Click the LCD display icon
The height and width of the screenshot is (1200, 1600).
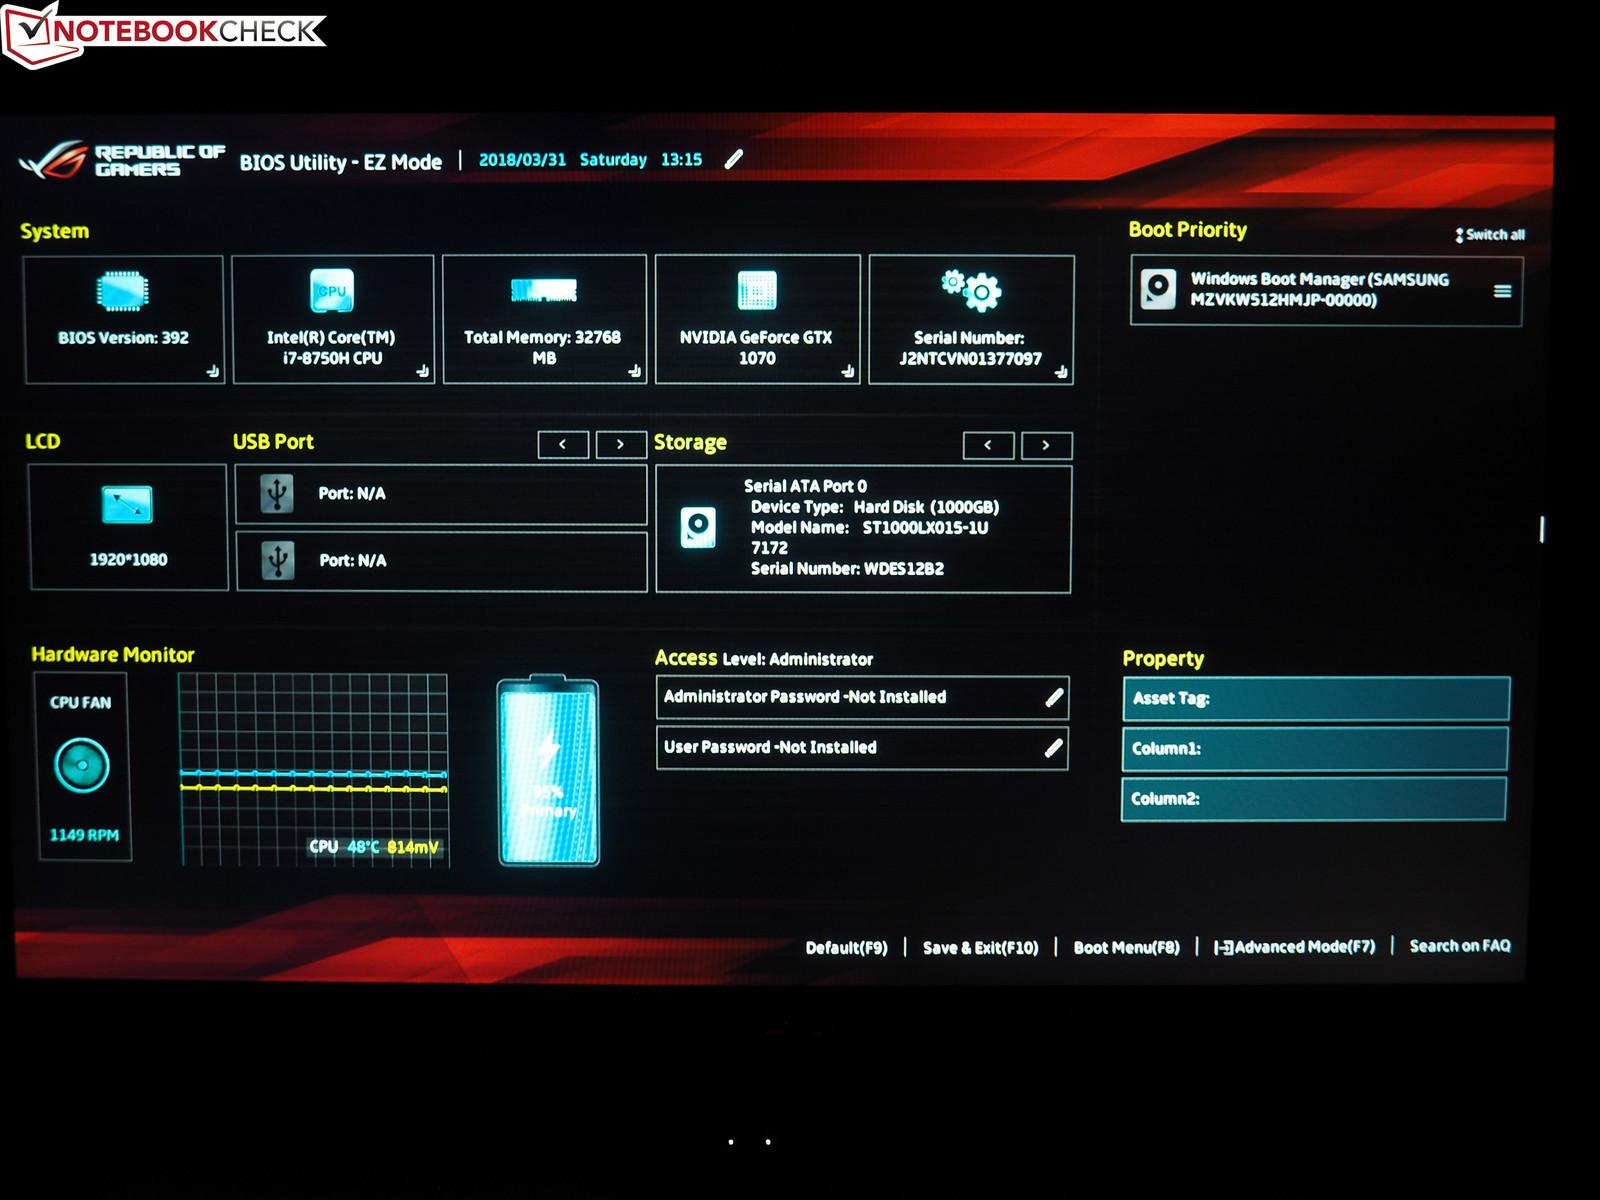(128, 505)
